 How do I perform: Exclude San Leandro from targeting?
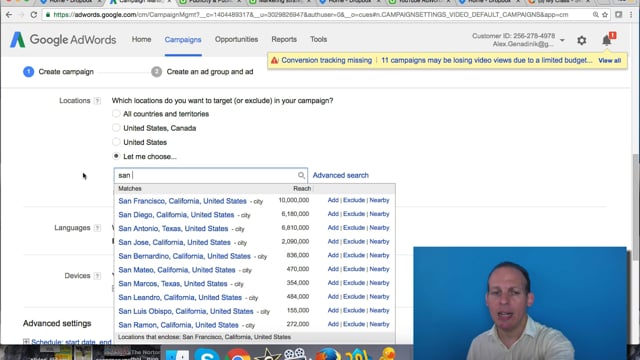point(354,297)
